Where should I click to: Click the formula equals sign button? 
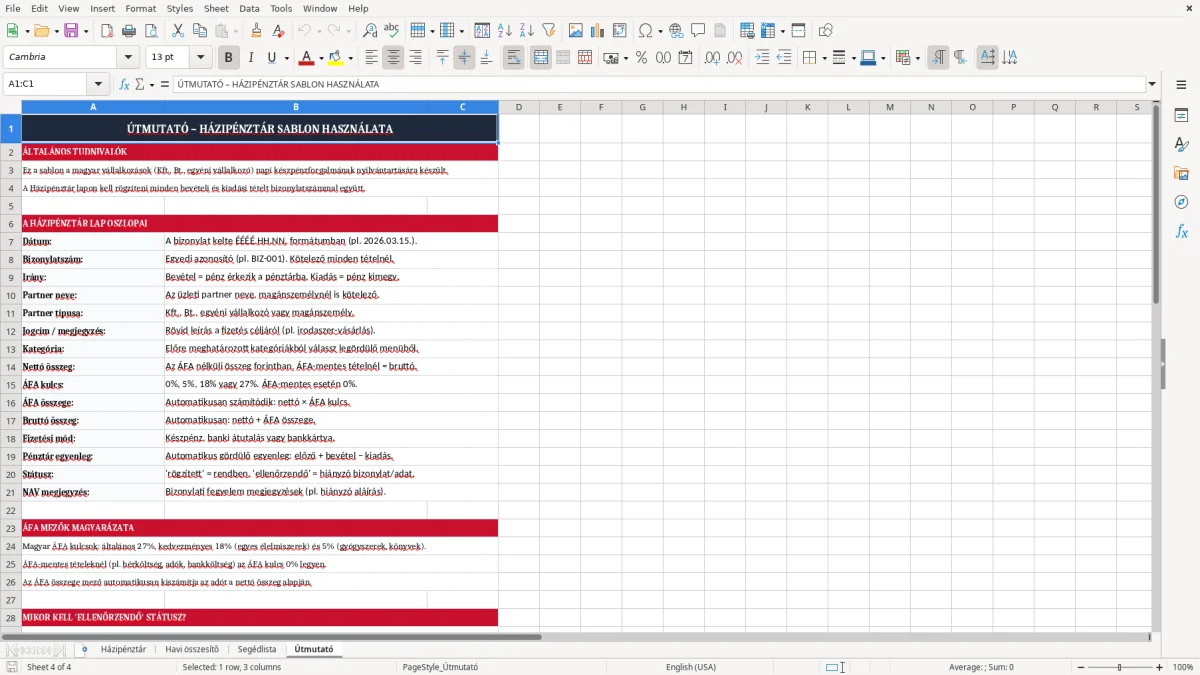click(165, 84)
